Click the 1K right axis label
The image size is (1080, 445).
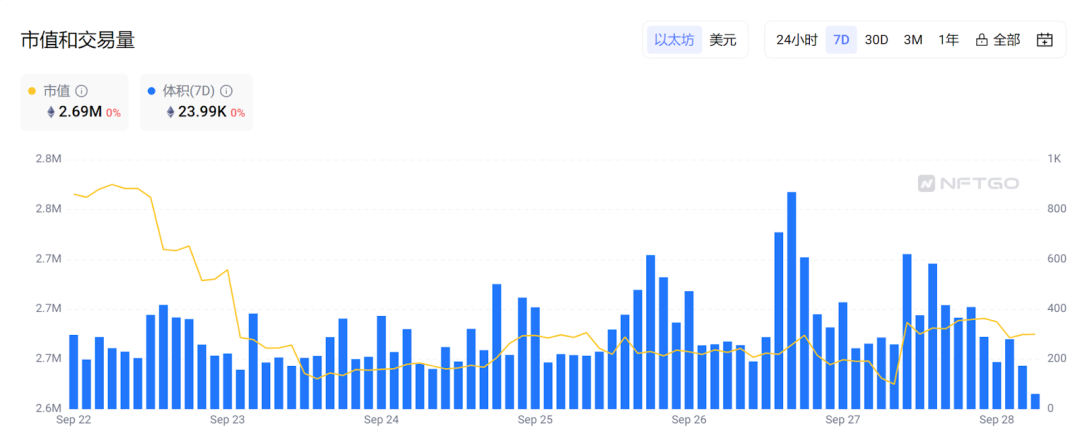(x=1054, y=159)
